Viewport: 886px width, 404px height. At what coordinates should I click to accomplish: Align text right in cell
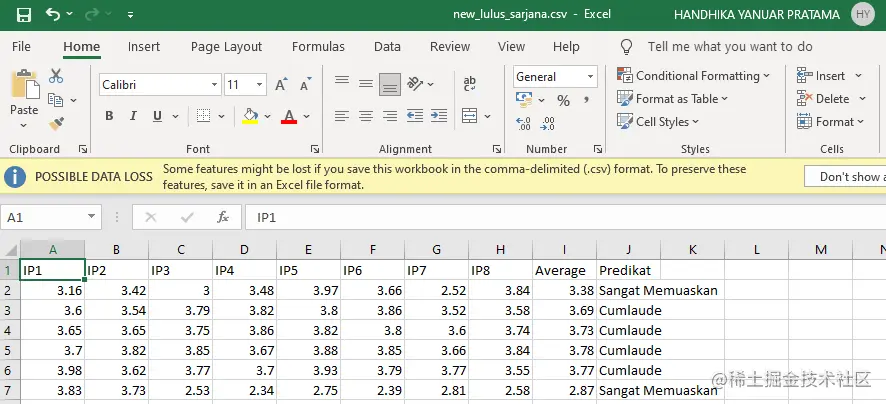(x=390, y=116)
